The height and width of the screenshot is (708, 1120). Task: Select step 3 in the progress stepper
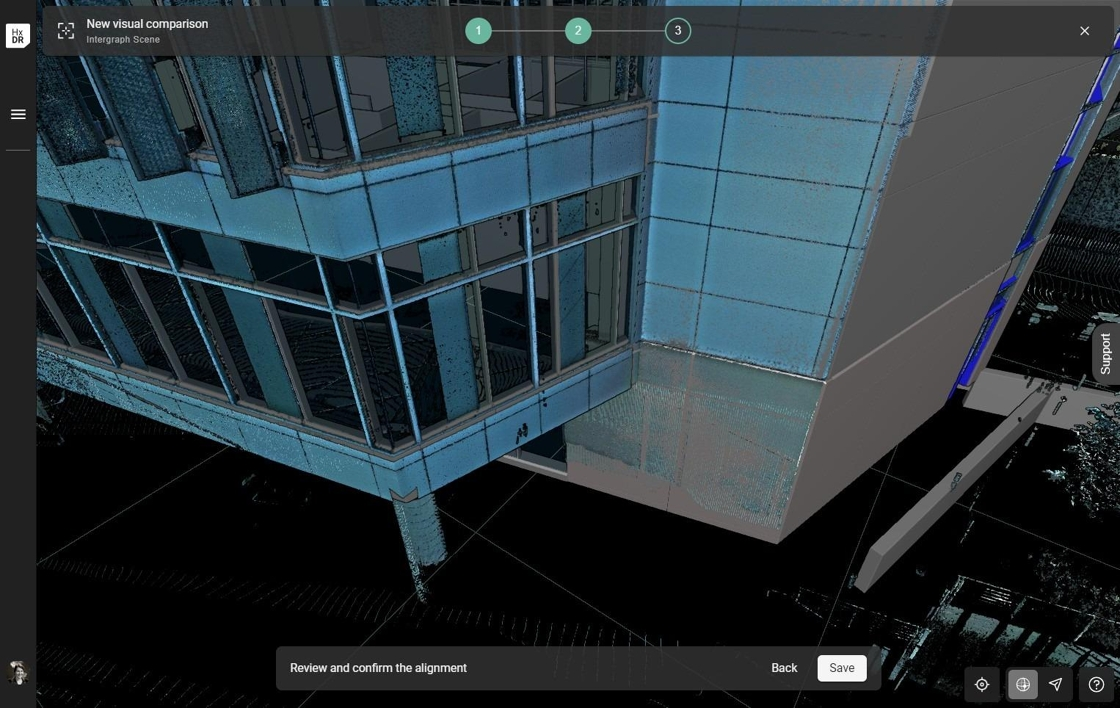click(678, 31)
